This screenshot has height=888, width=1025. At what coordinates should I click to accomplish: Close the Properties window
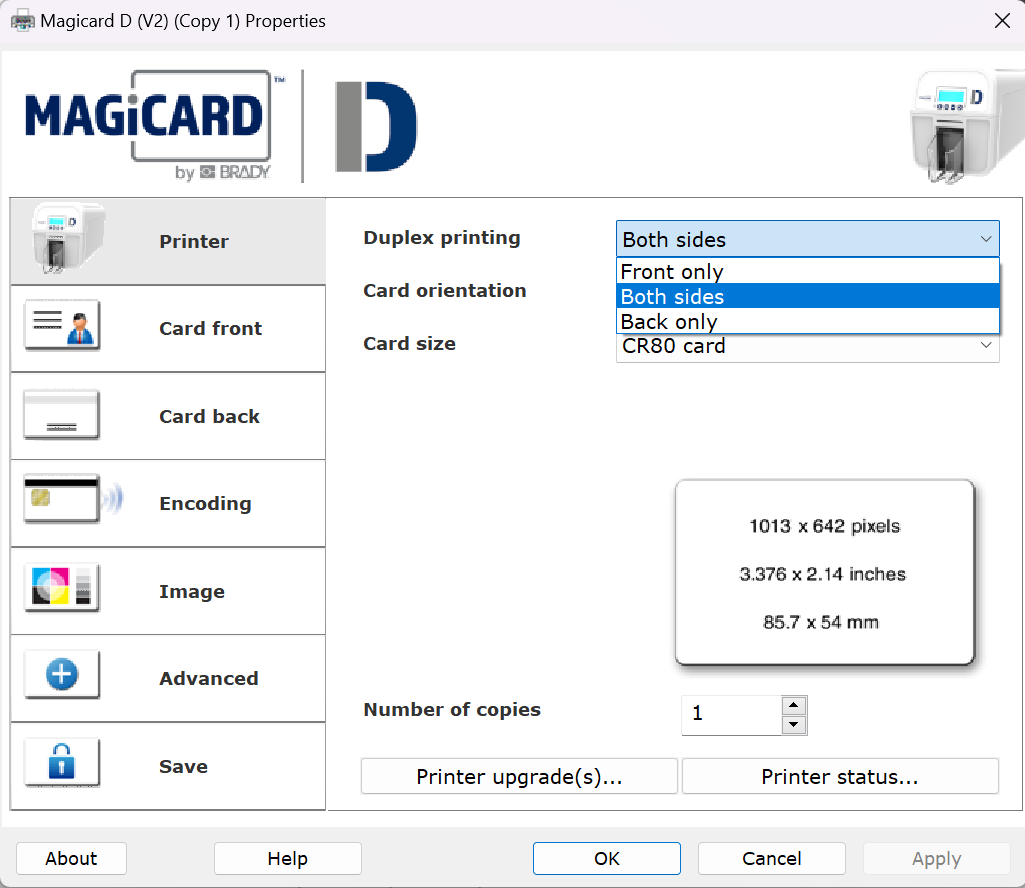pyautogui.click(x=1001, y=21)
